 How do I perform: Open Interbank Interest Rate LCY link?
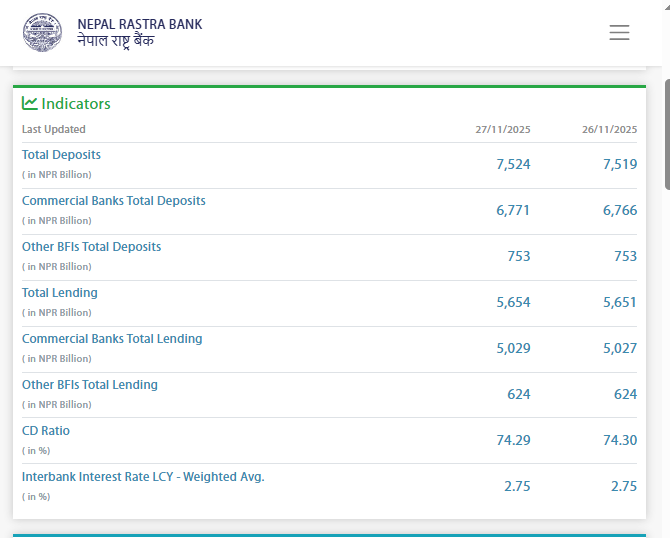point(143,477)
